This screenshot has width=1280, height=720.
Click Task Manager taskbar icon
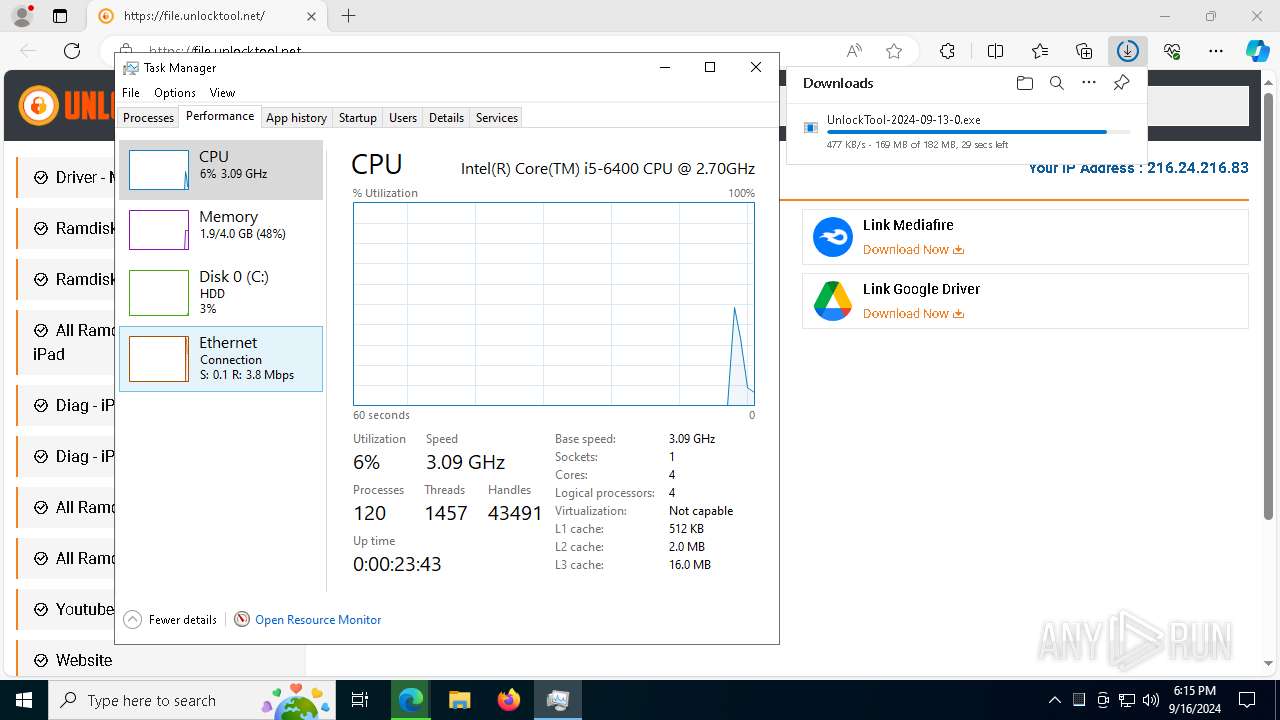[x=558, y=700]
